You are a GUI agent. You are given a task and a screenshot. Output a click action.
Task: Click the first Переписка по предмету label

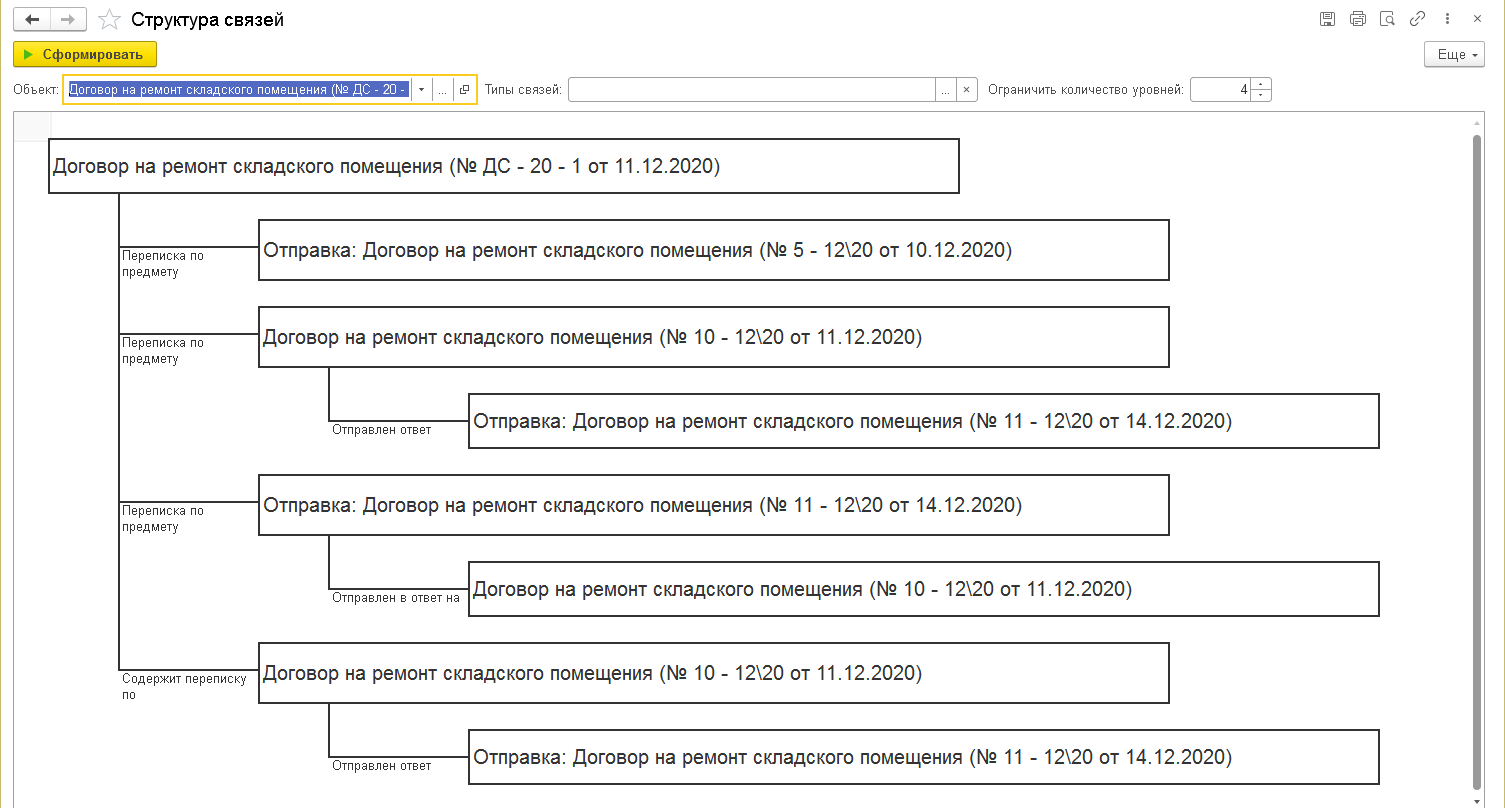[163, 264]
